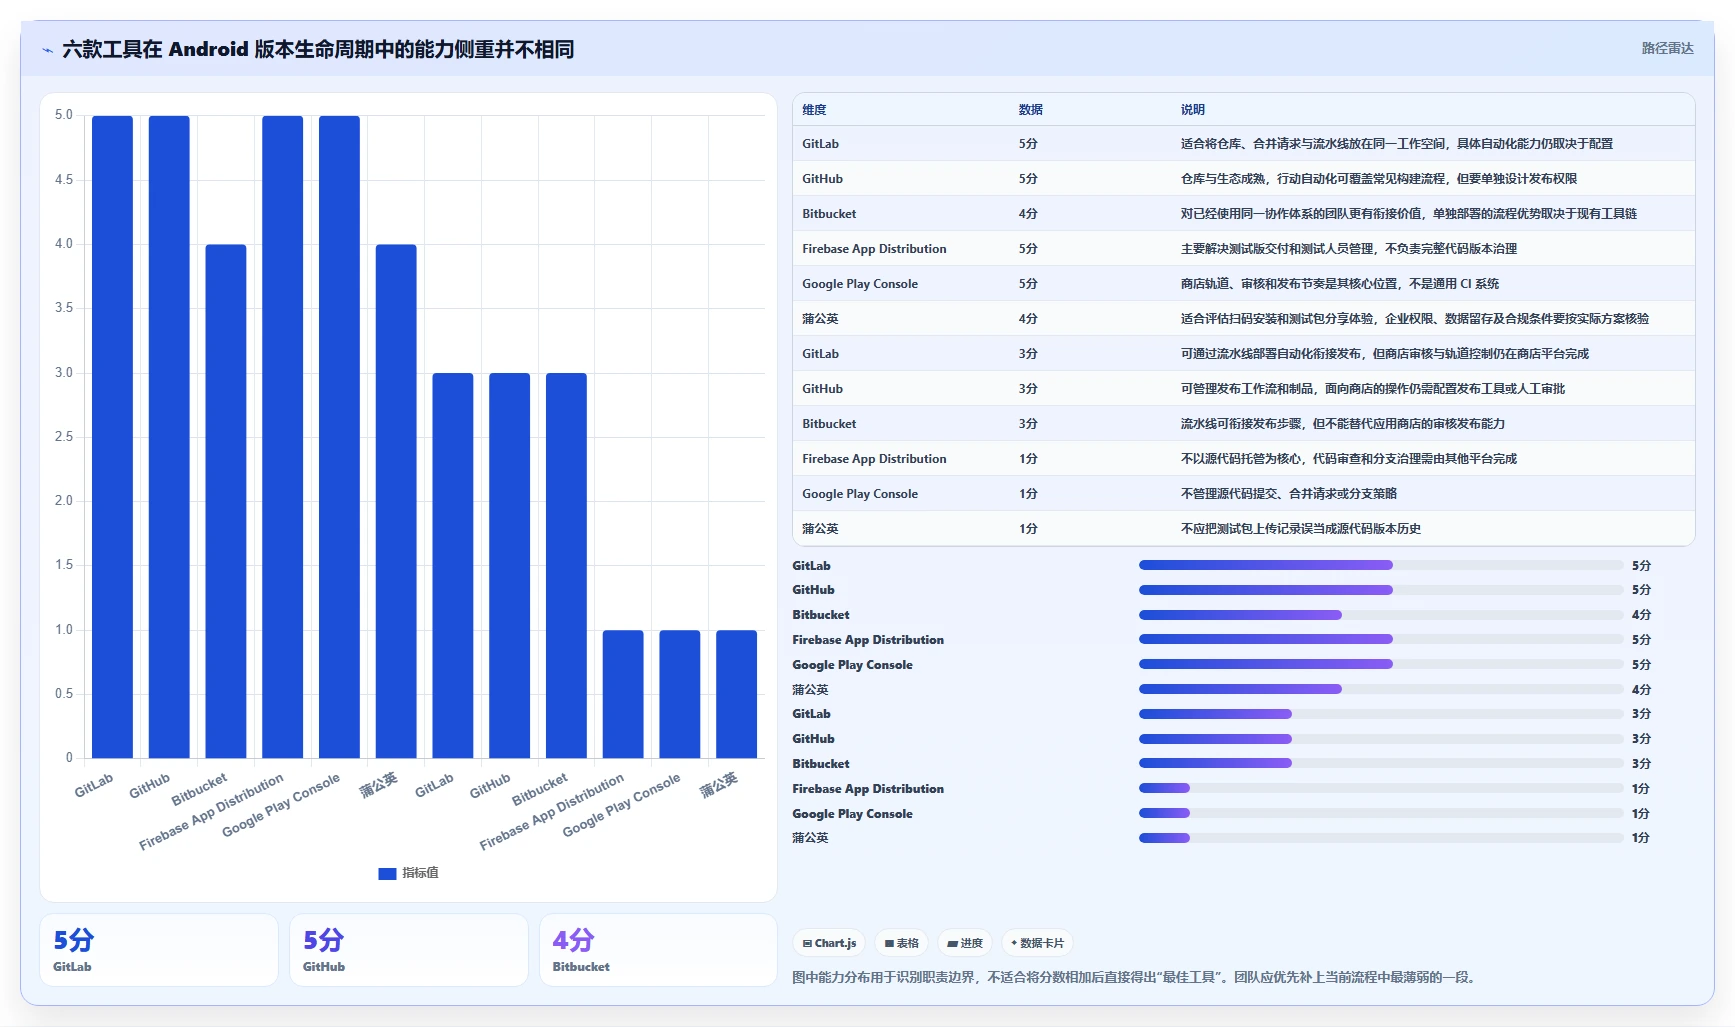Image resolution: width=1735 pixels, height=1027 pixels.
Task: Click the first 蒲公英 chart bar reaching 4.0
Action: coord(396,501)
